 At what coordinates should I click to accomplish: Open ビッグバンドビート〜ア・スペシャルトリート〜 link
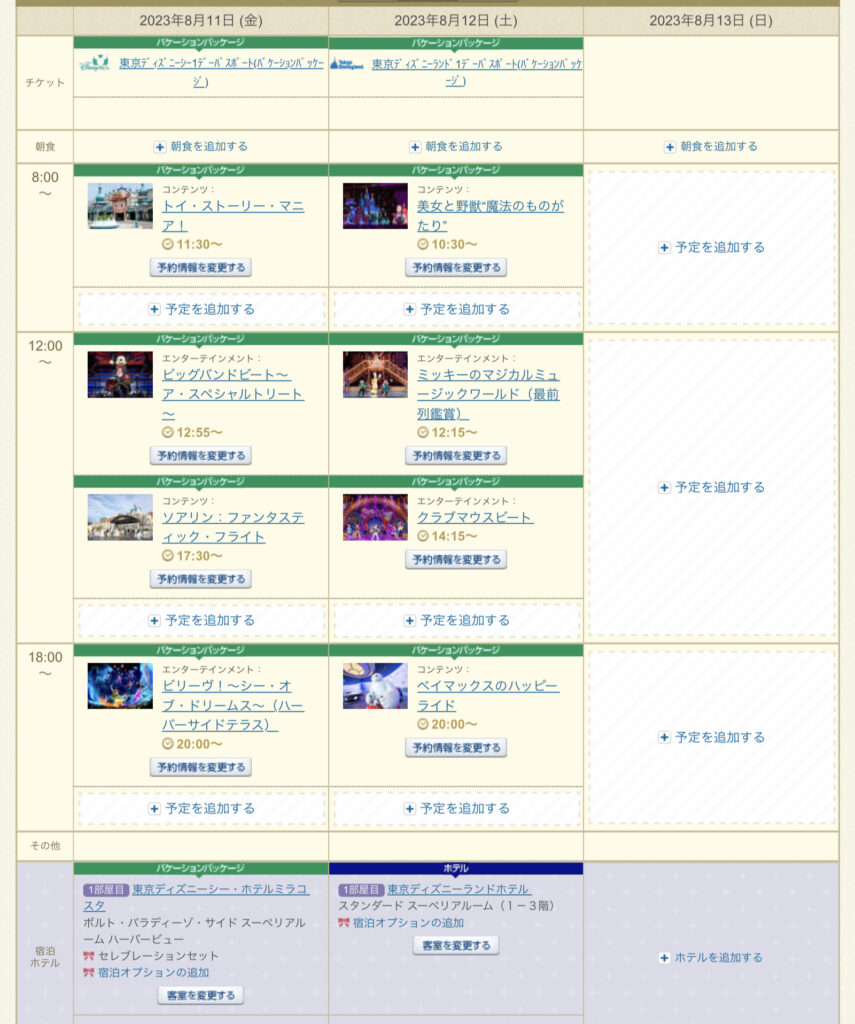point(233,394)
